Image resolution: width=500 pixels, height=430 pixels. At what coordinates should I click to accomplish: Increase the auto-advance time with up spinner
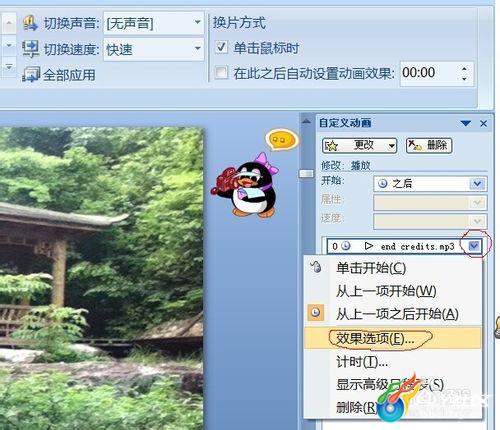tap(465, 69)
